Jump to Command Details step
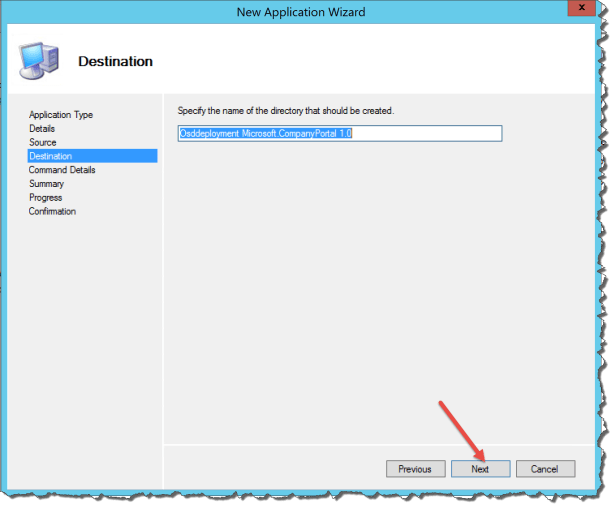 (x=62, y=170)
